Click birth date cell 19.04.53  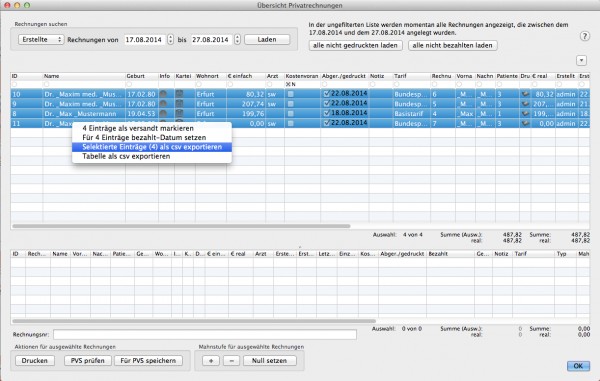point(142,114)
